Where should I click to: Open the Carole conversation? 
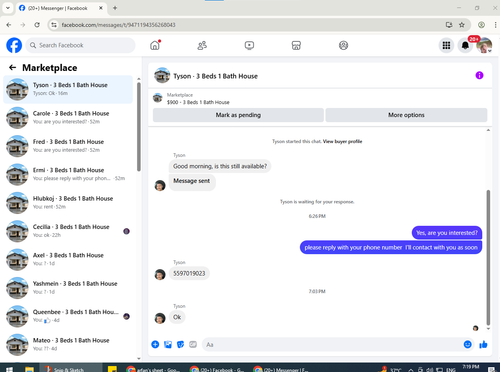point(68,117)
